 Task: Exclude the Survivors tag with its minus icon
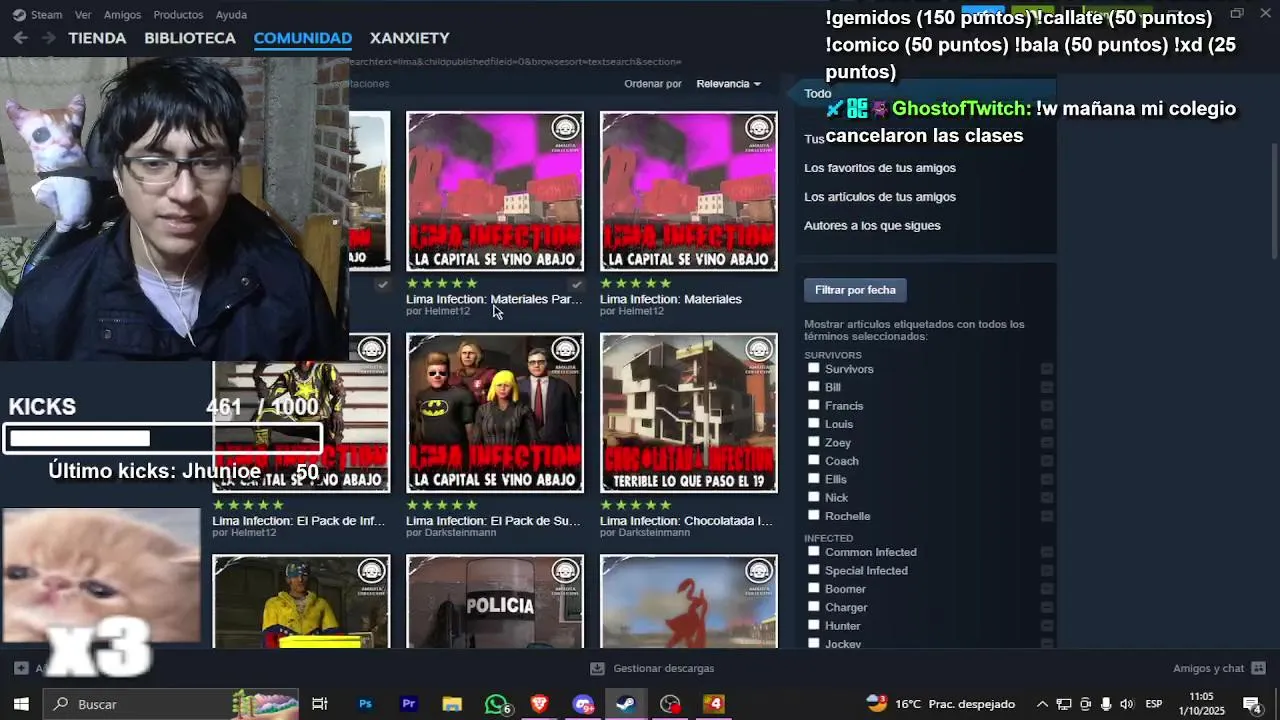click(1047, 369)
